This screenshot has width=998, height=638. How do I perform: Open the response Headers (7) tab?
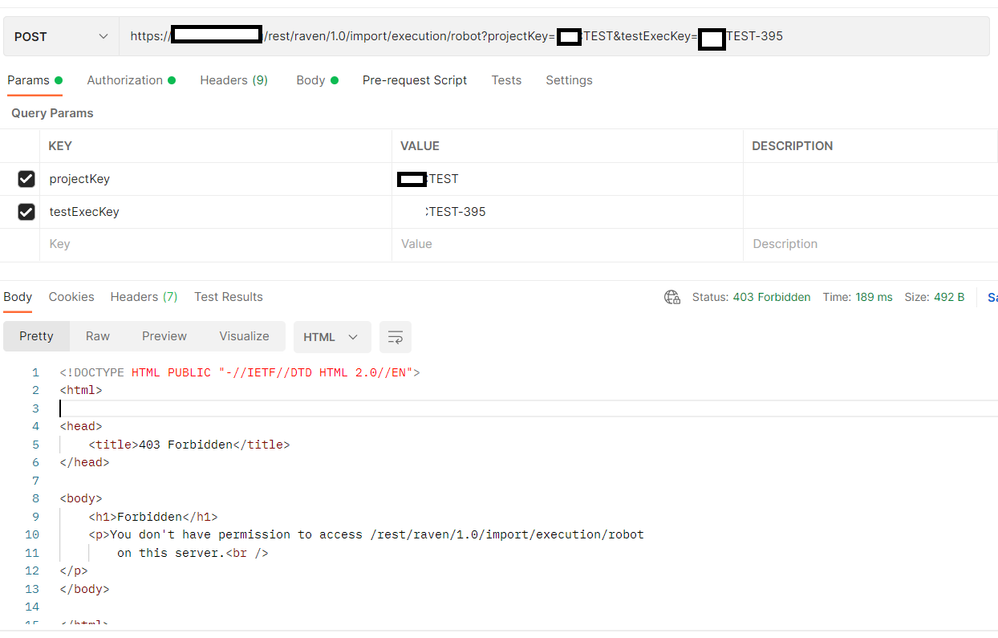pyautogui.click(x=144, y=297)
